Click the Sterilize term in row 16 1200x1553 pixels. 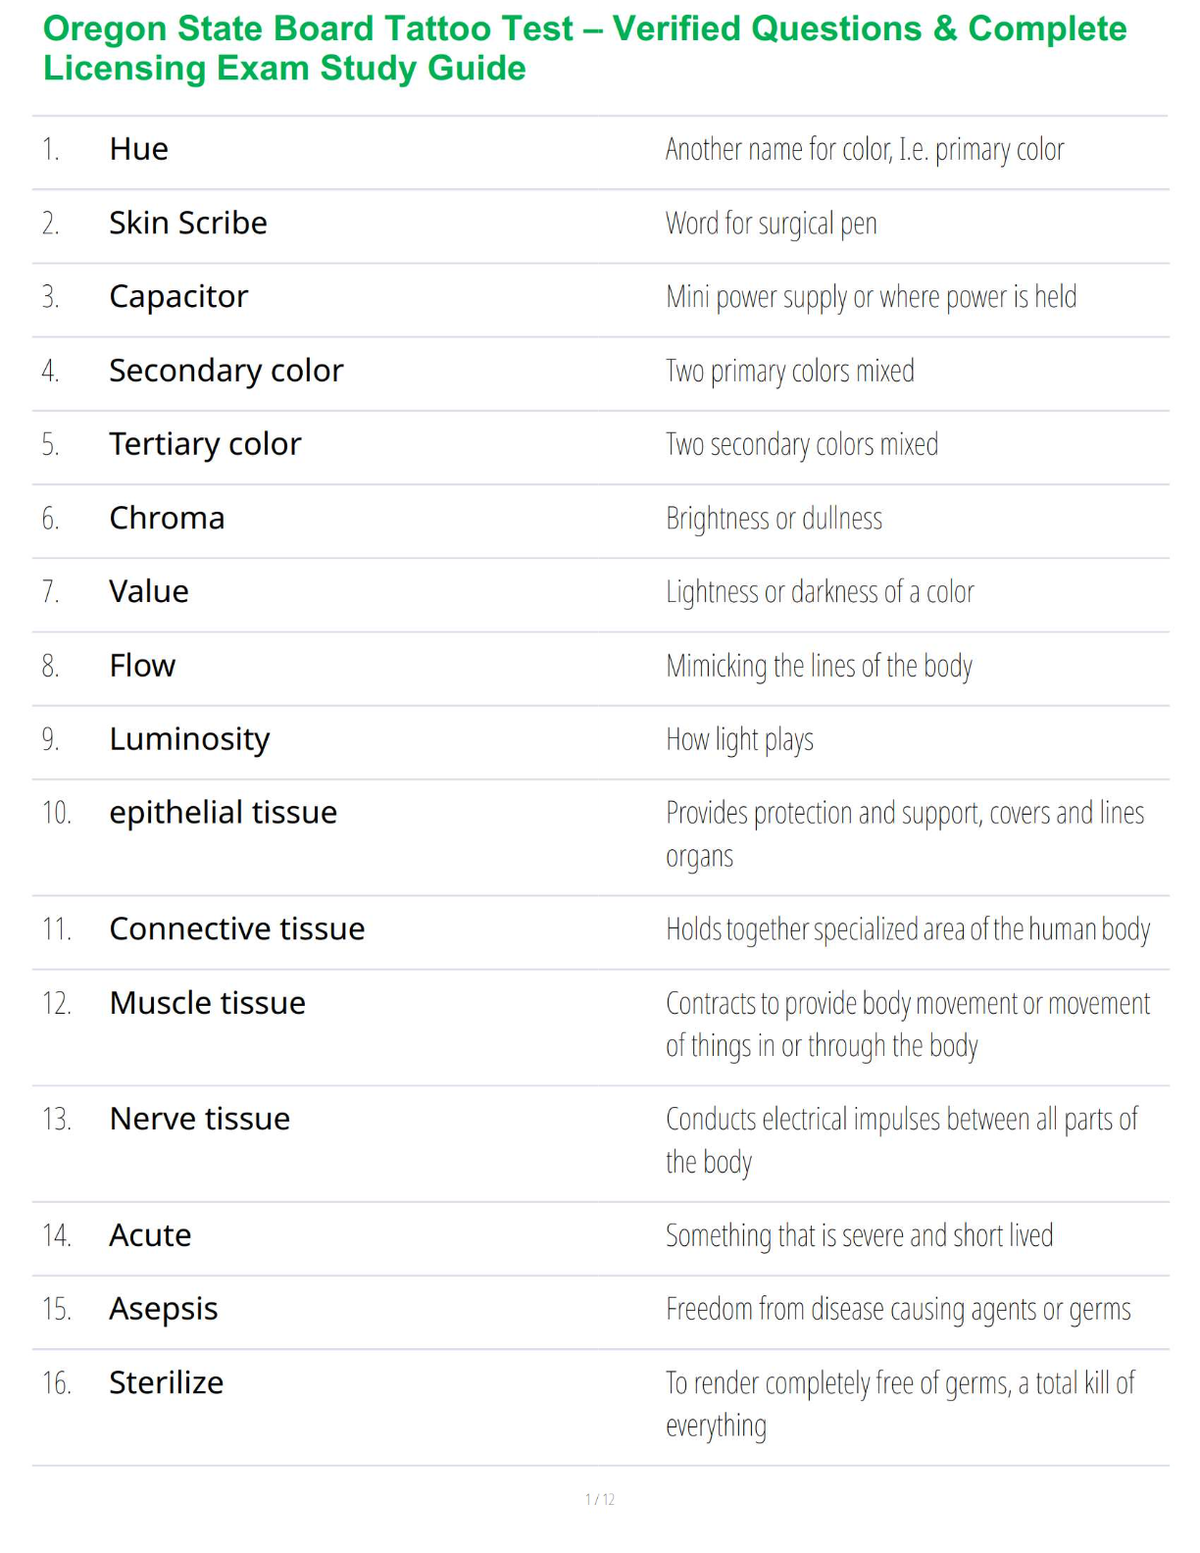[166, 1383]
